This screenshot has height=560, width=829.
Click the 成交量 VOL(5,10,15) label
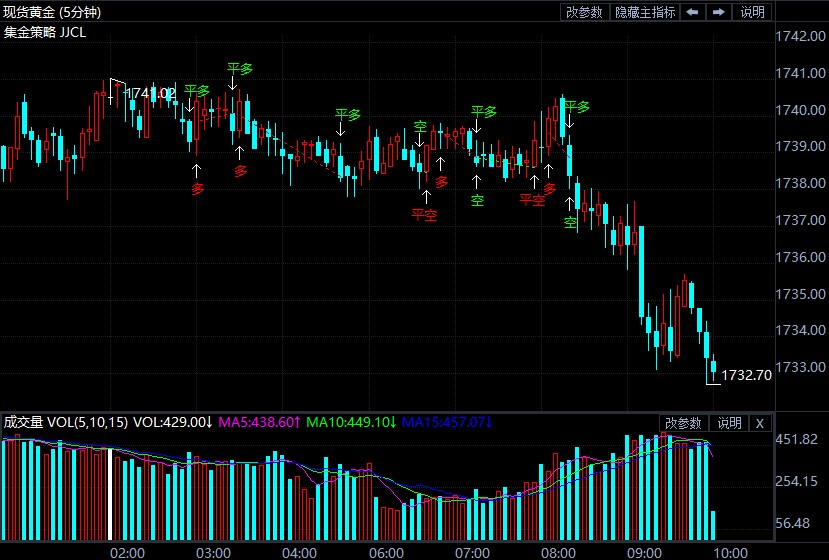coord(66,422)
